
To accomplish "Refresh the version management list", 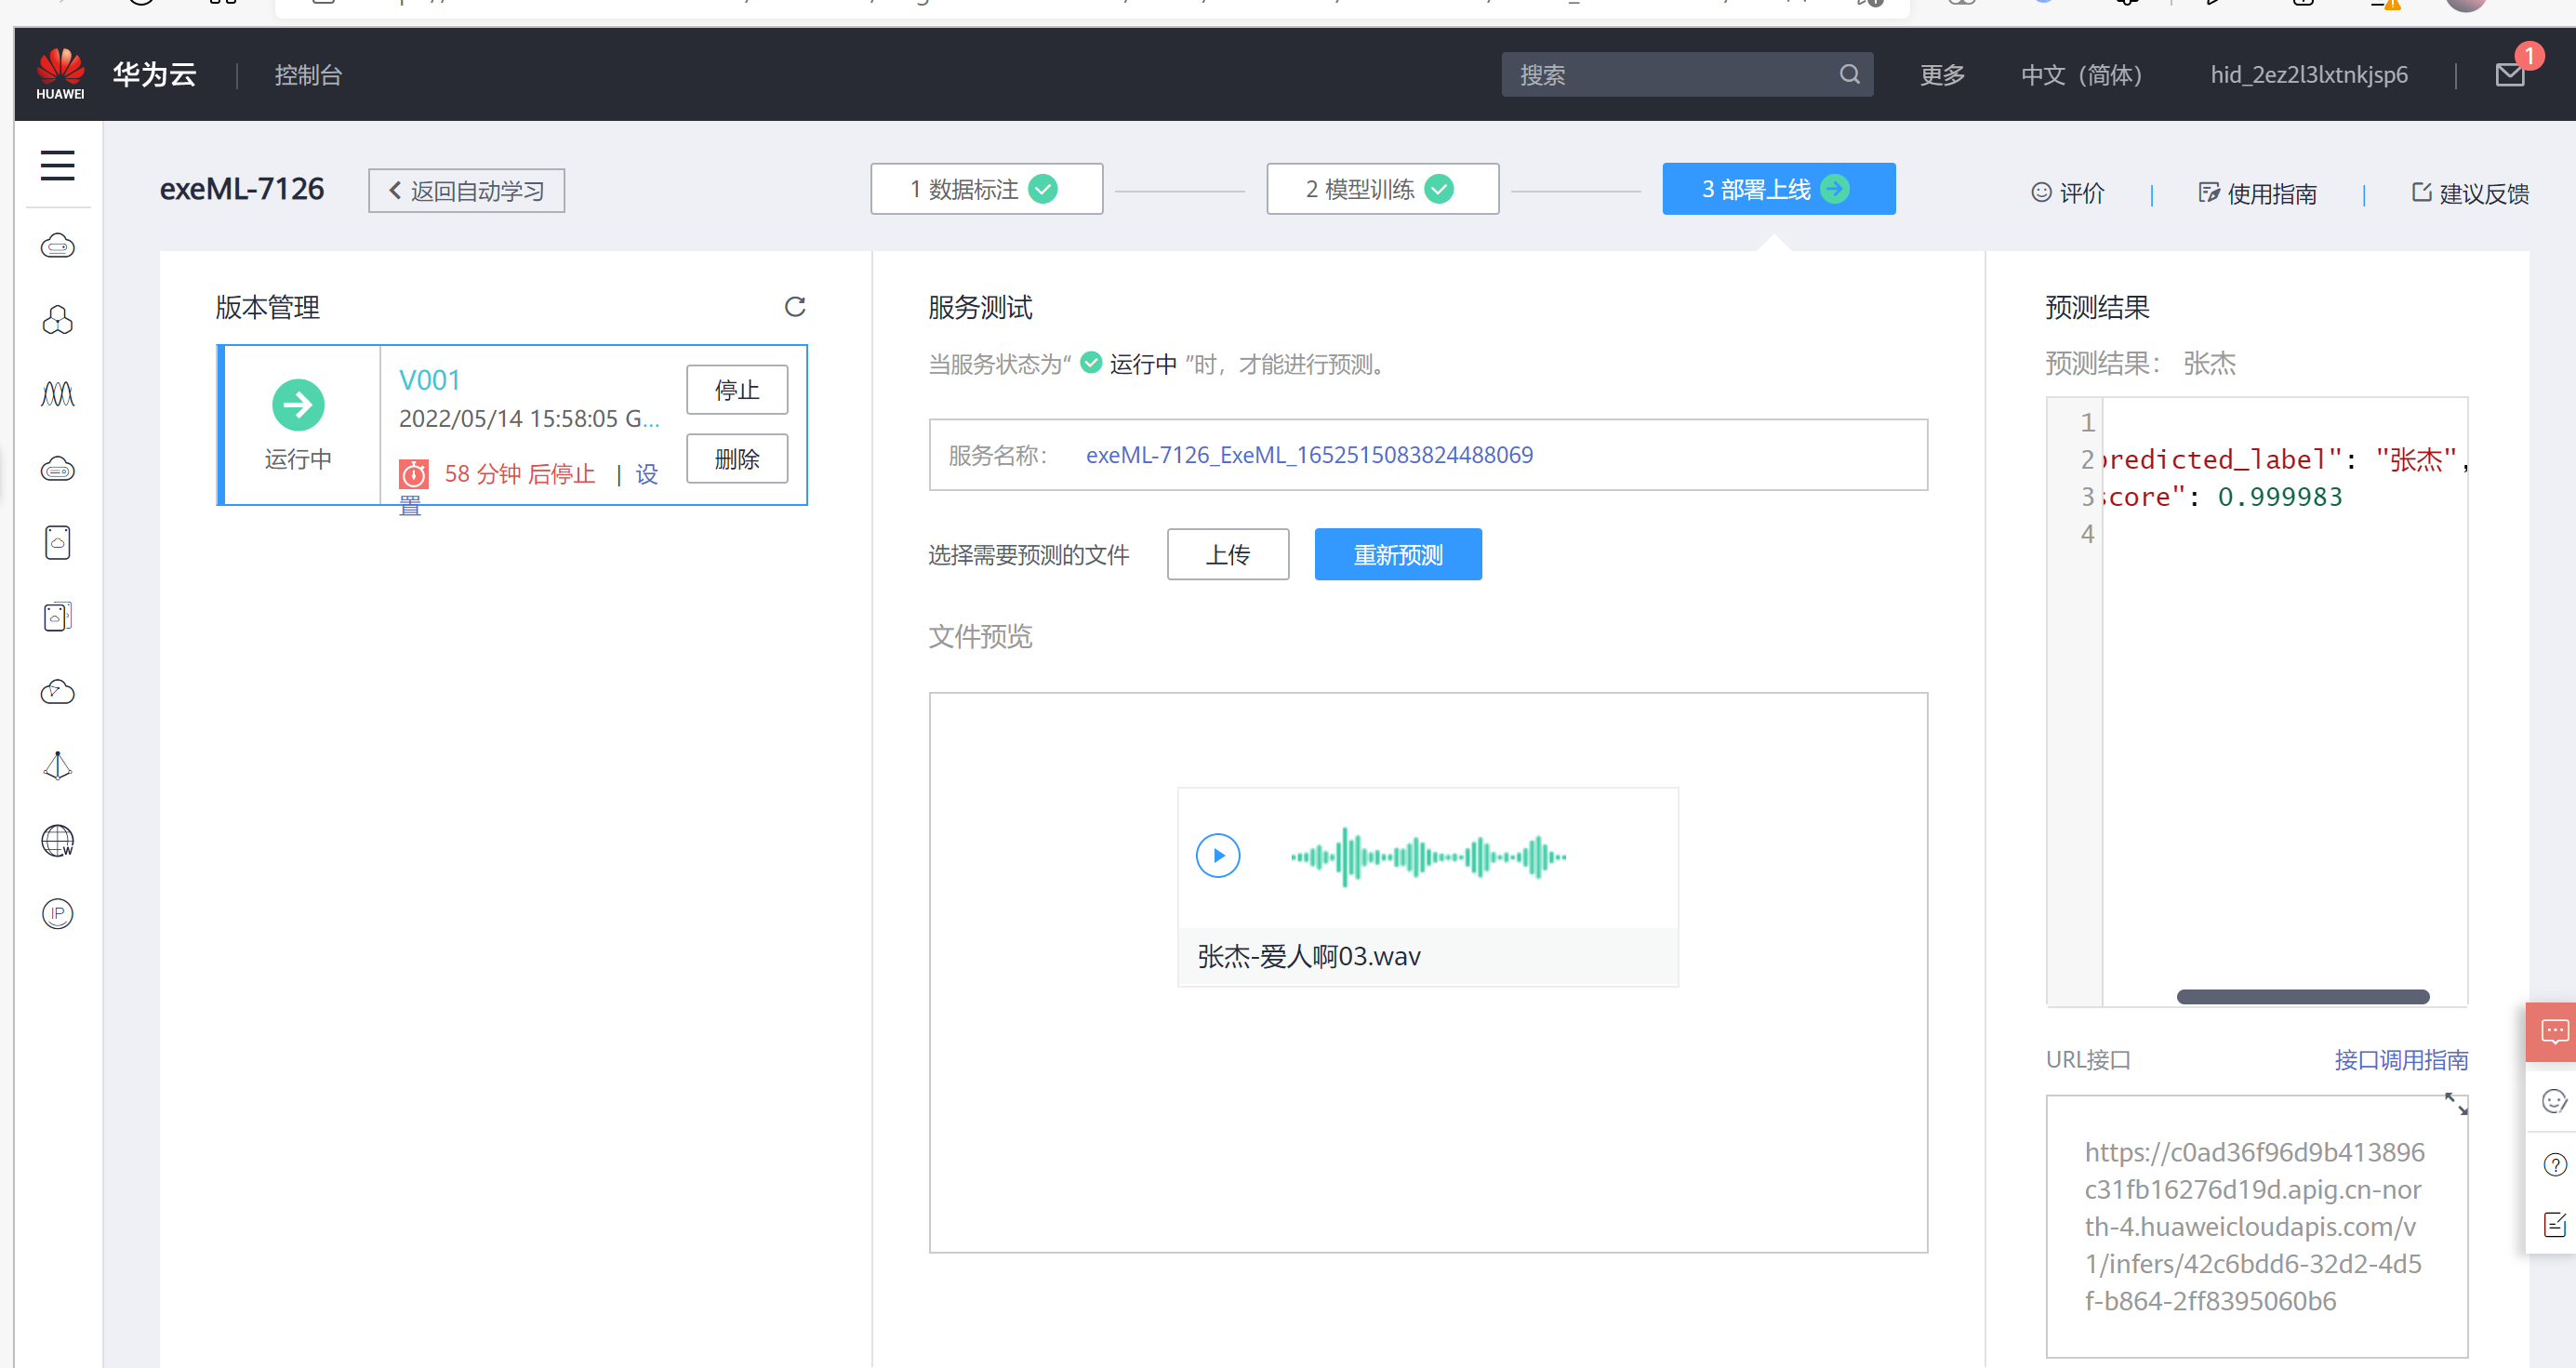I will point(794,306).
